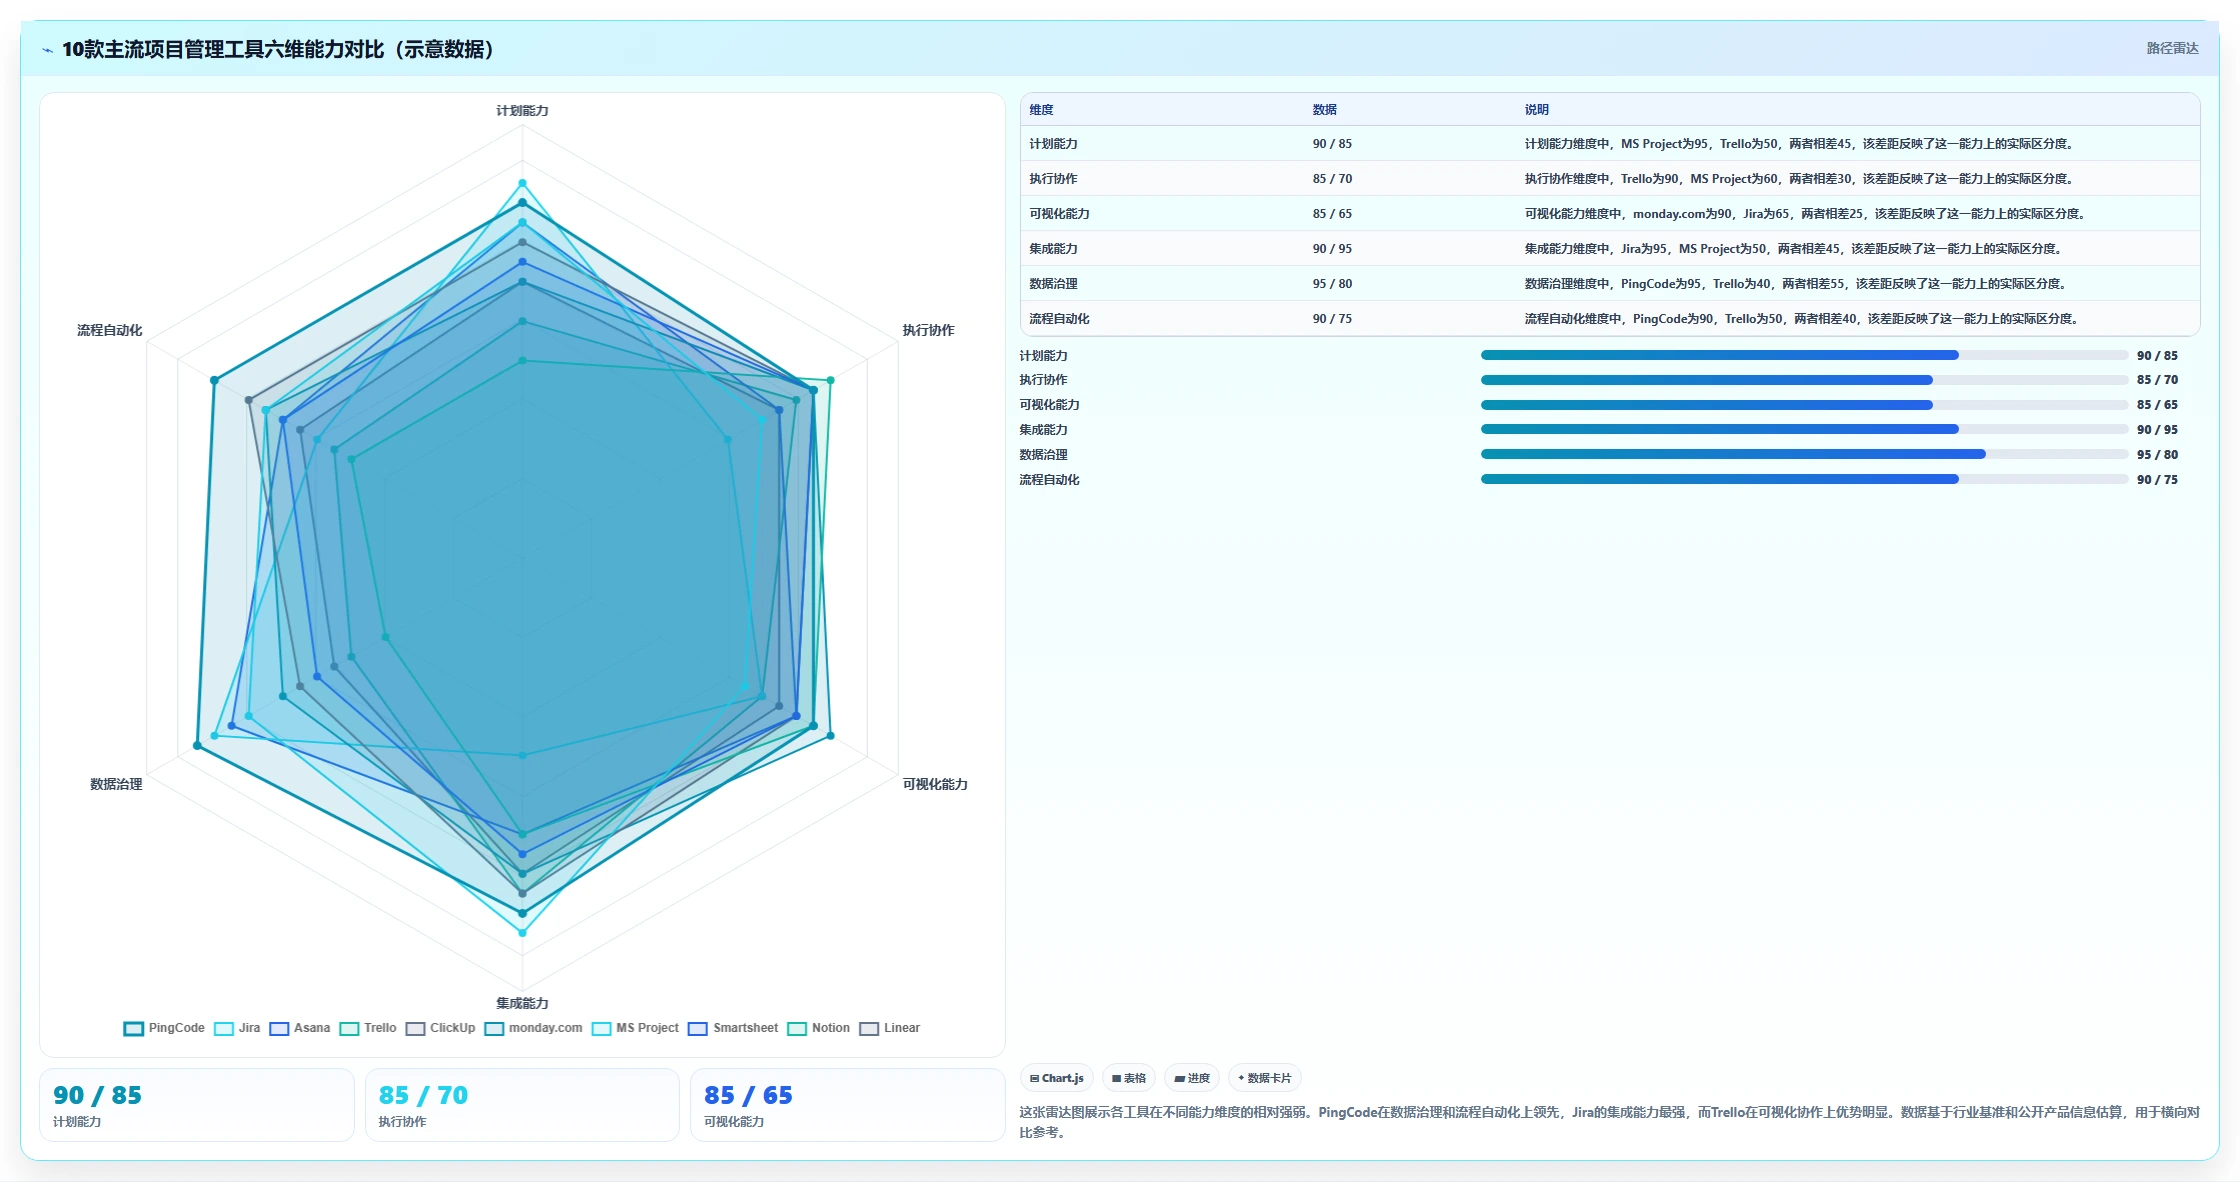This screenshot has width=2240, height=1182.
Task: Click description mentioning monday.com为90
Action: (x=1806, y=214)
